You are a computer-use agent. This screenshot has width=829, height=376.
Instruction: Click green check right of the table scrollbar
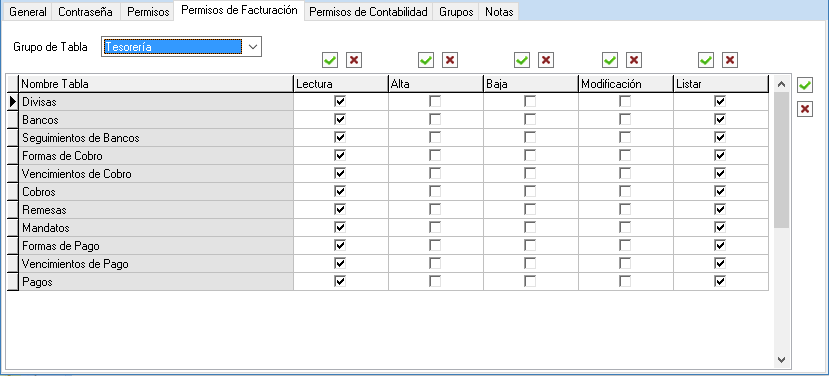[805, 85]
